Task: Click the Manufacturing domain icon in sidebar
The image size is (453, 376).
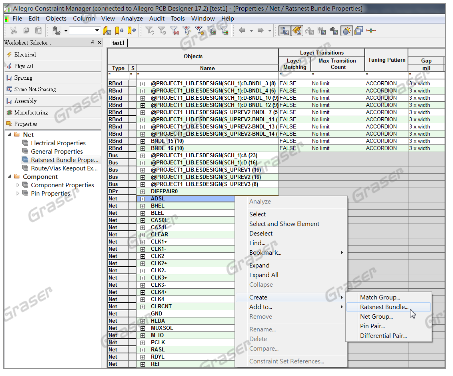Action: coord(9,112)
